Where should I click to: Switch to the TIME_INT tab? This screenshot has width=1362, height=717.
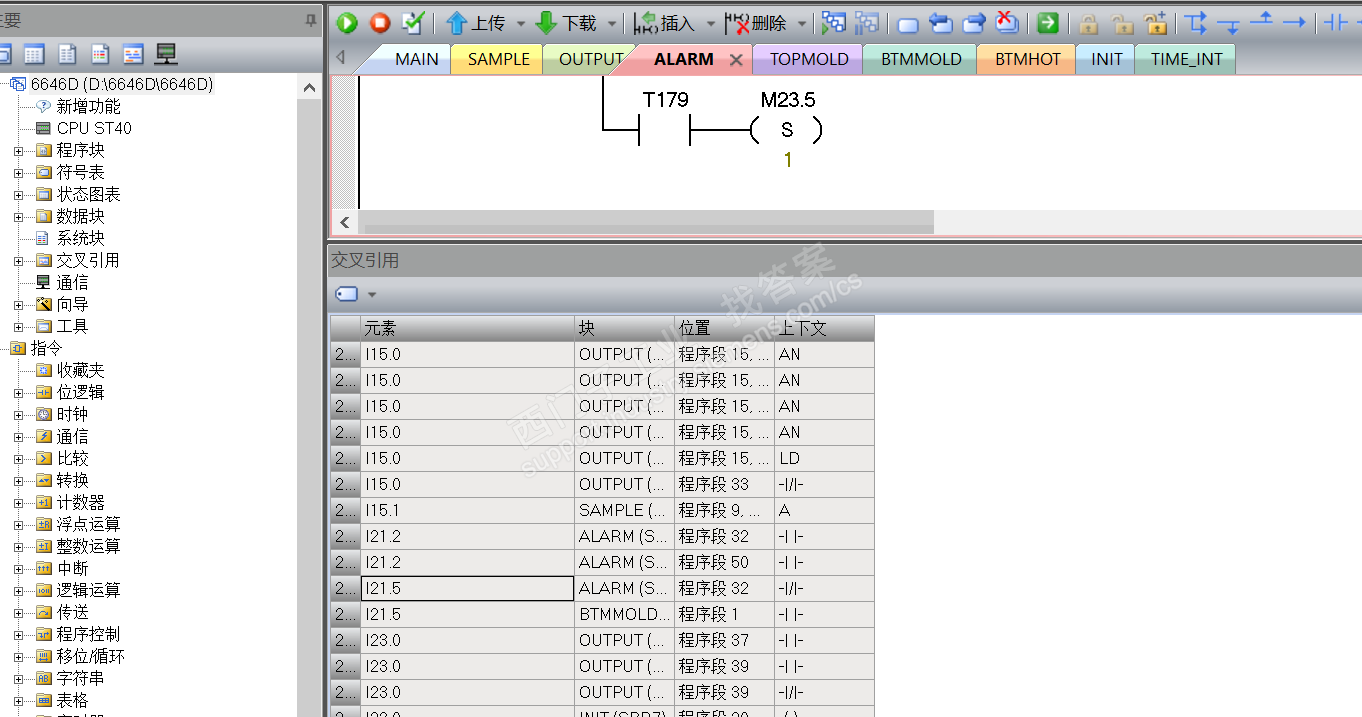pos(1186,59)
